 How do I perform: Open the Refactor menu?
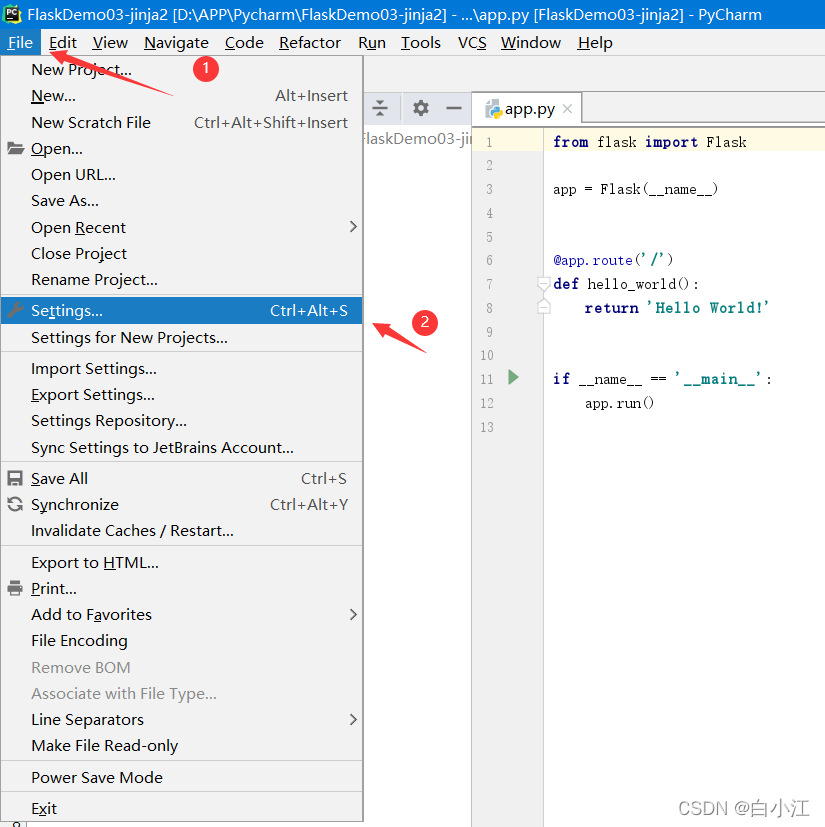[x=310, y=43]
